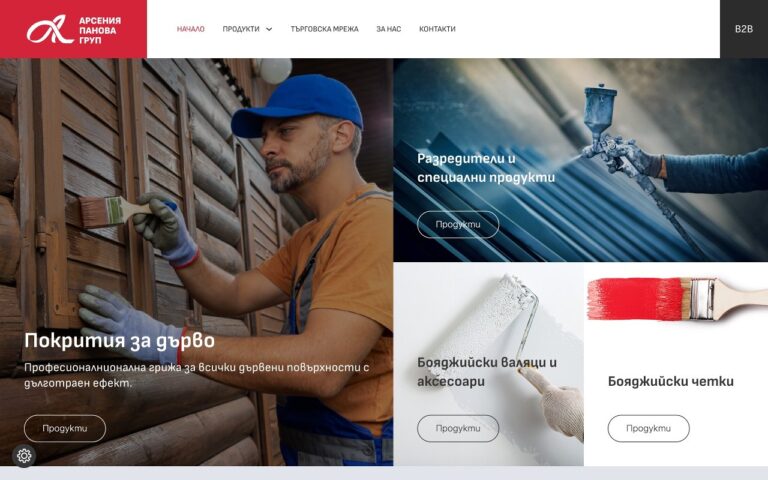Image resolution: width=768 pixels, height=480 pixels.
Task: Open the settings gear icon
Action: pyautogui.click(x=24, y=456)
